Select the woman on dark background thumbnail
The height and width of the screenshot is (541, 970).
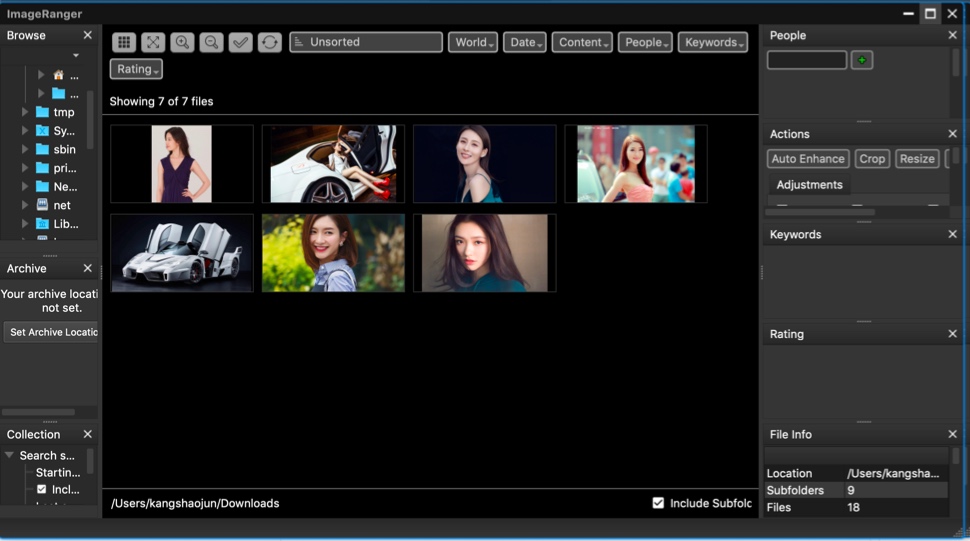pyautogui.click(x=484, y=164)
